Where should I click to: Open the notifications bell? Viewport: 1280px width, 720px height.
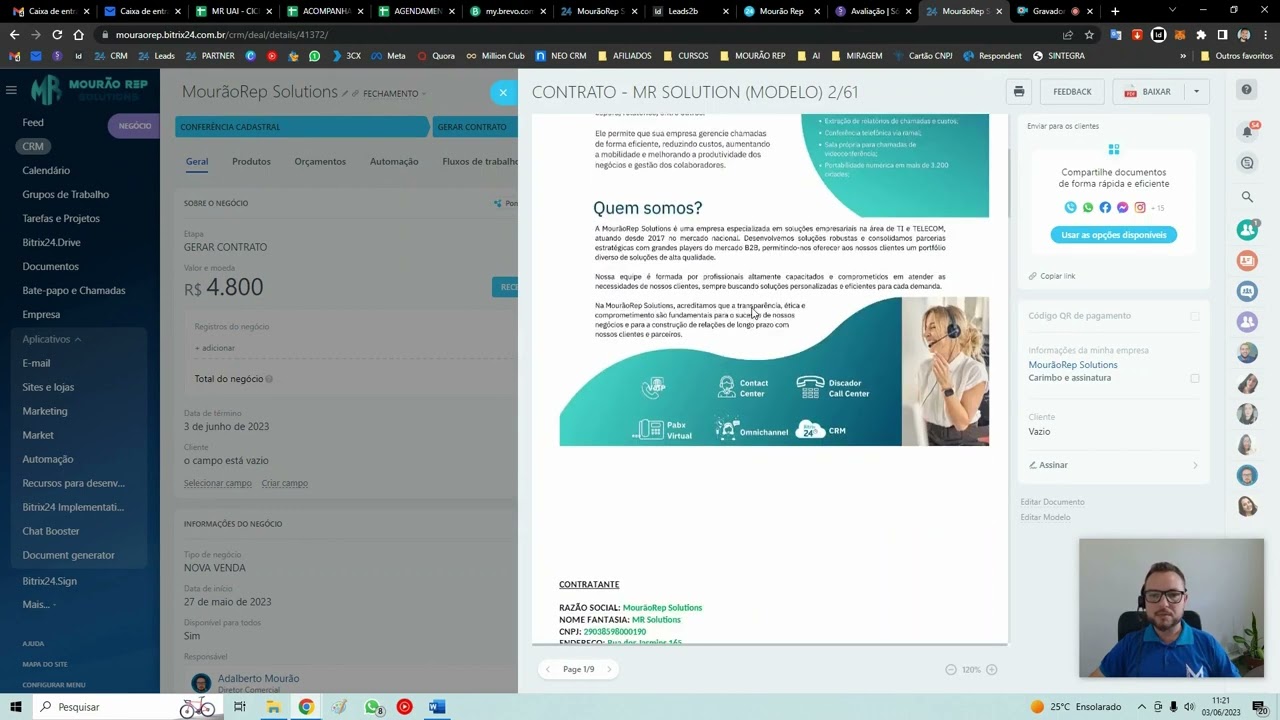coord(1247,131)
